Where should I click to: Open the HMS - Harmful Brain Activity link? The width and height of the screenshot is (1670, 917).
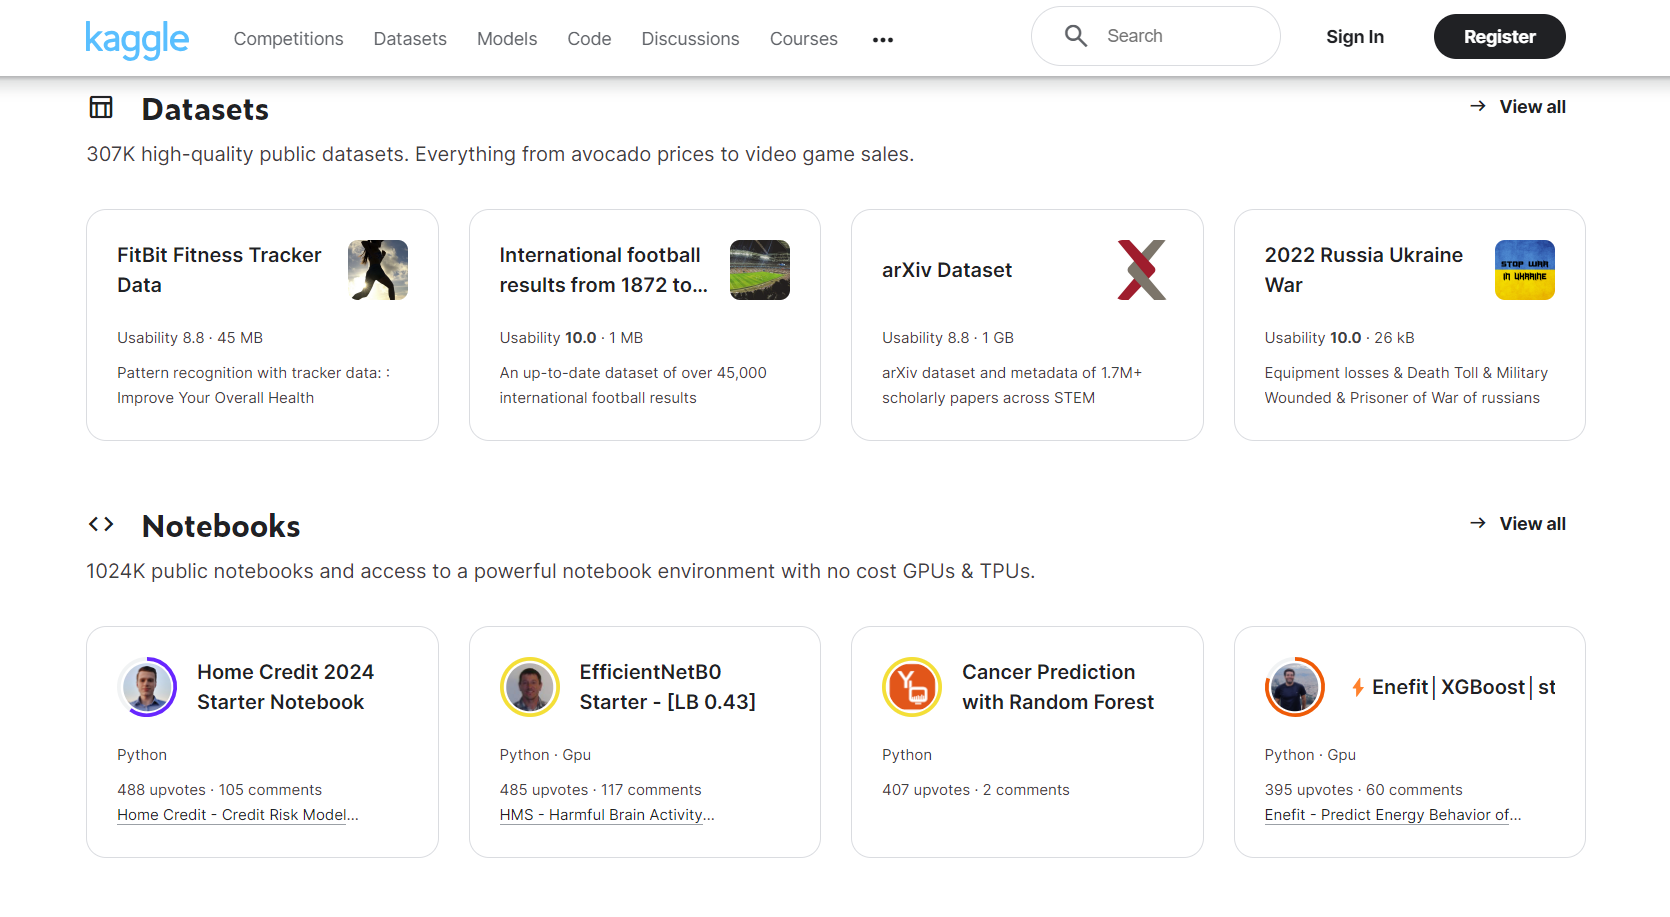[x=606, y=815]
